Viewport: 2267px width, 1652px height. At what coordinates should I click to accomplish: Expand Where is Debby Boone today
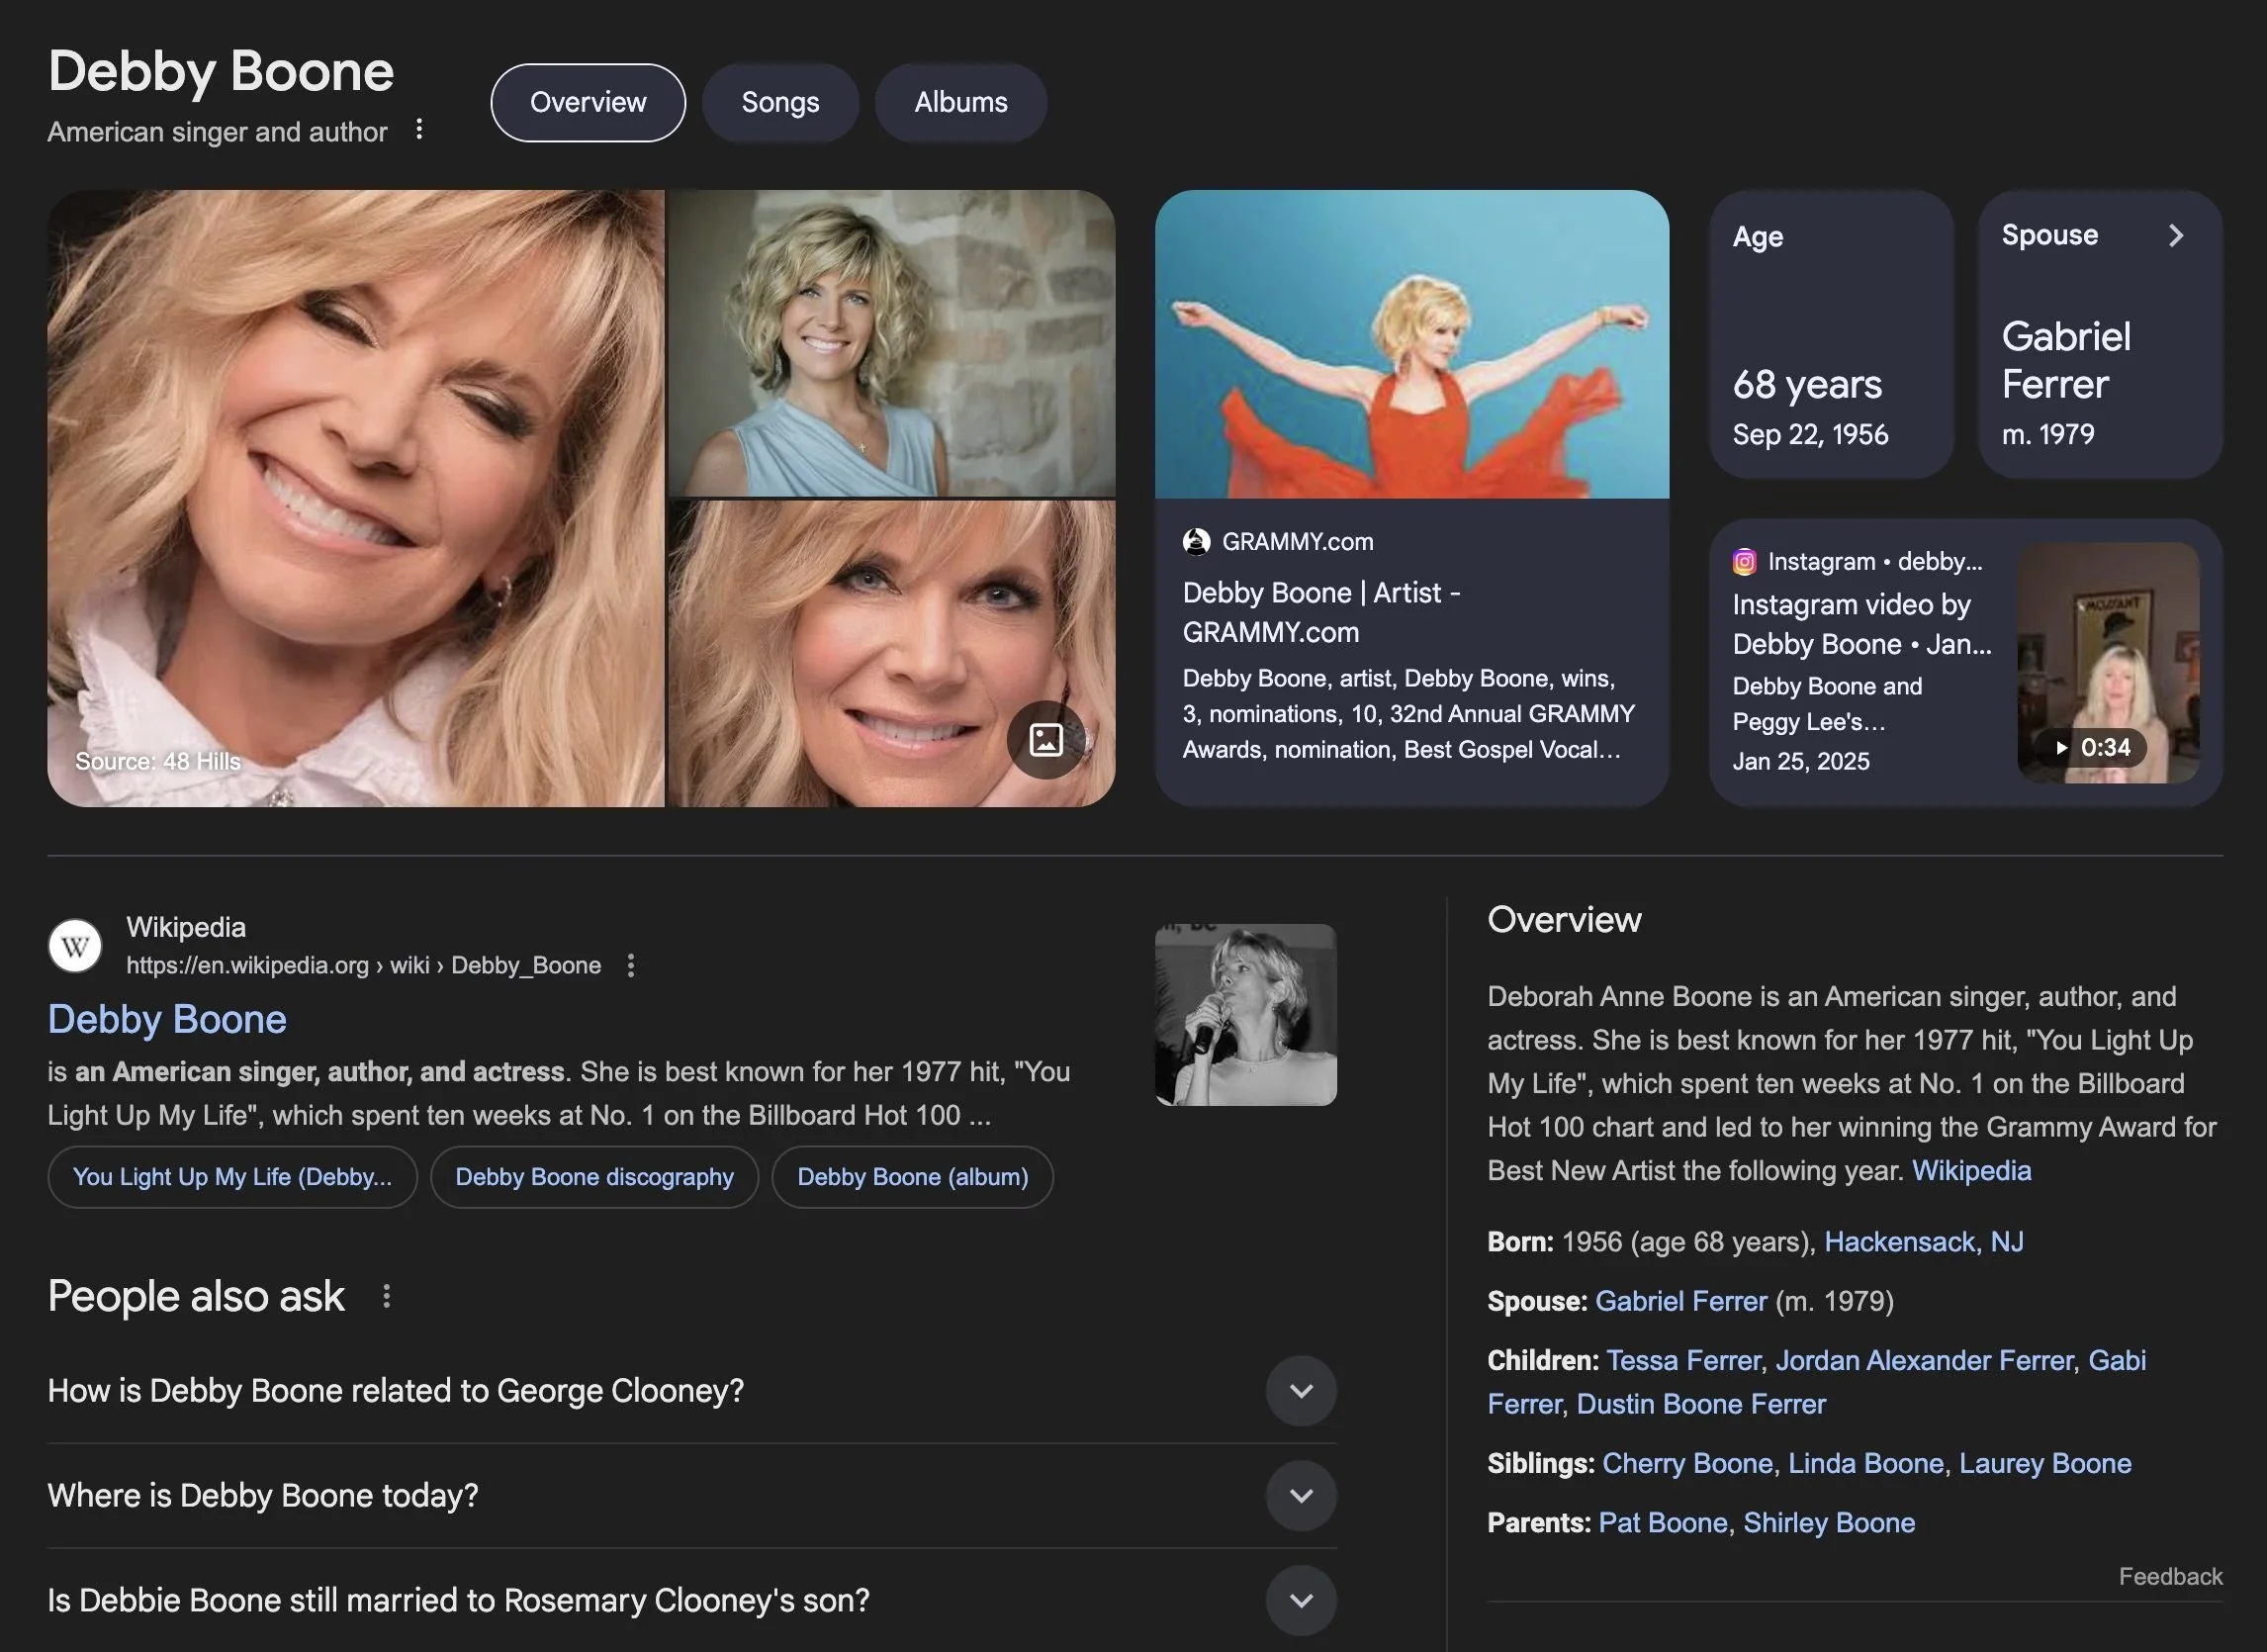click(1300, 1496)
